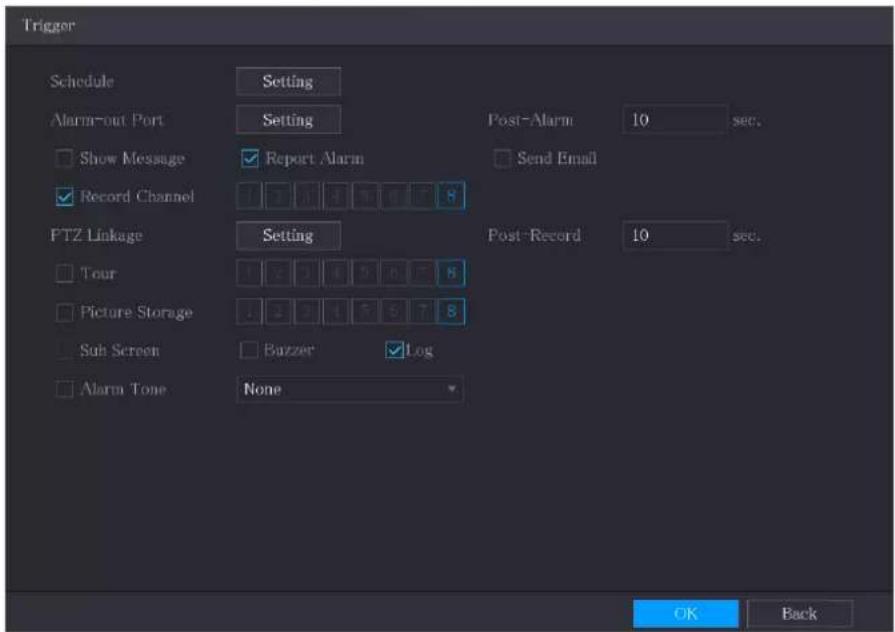Toggle the Sub Screen checkbox
This screenshot has width=895, height=632.
(x=64, y=350)
